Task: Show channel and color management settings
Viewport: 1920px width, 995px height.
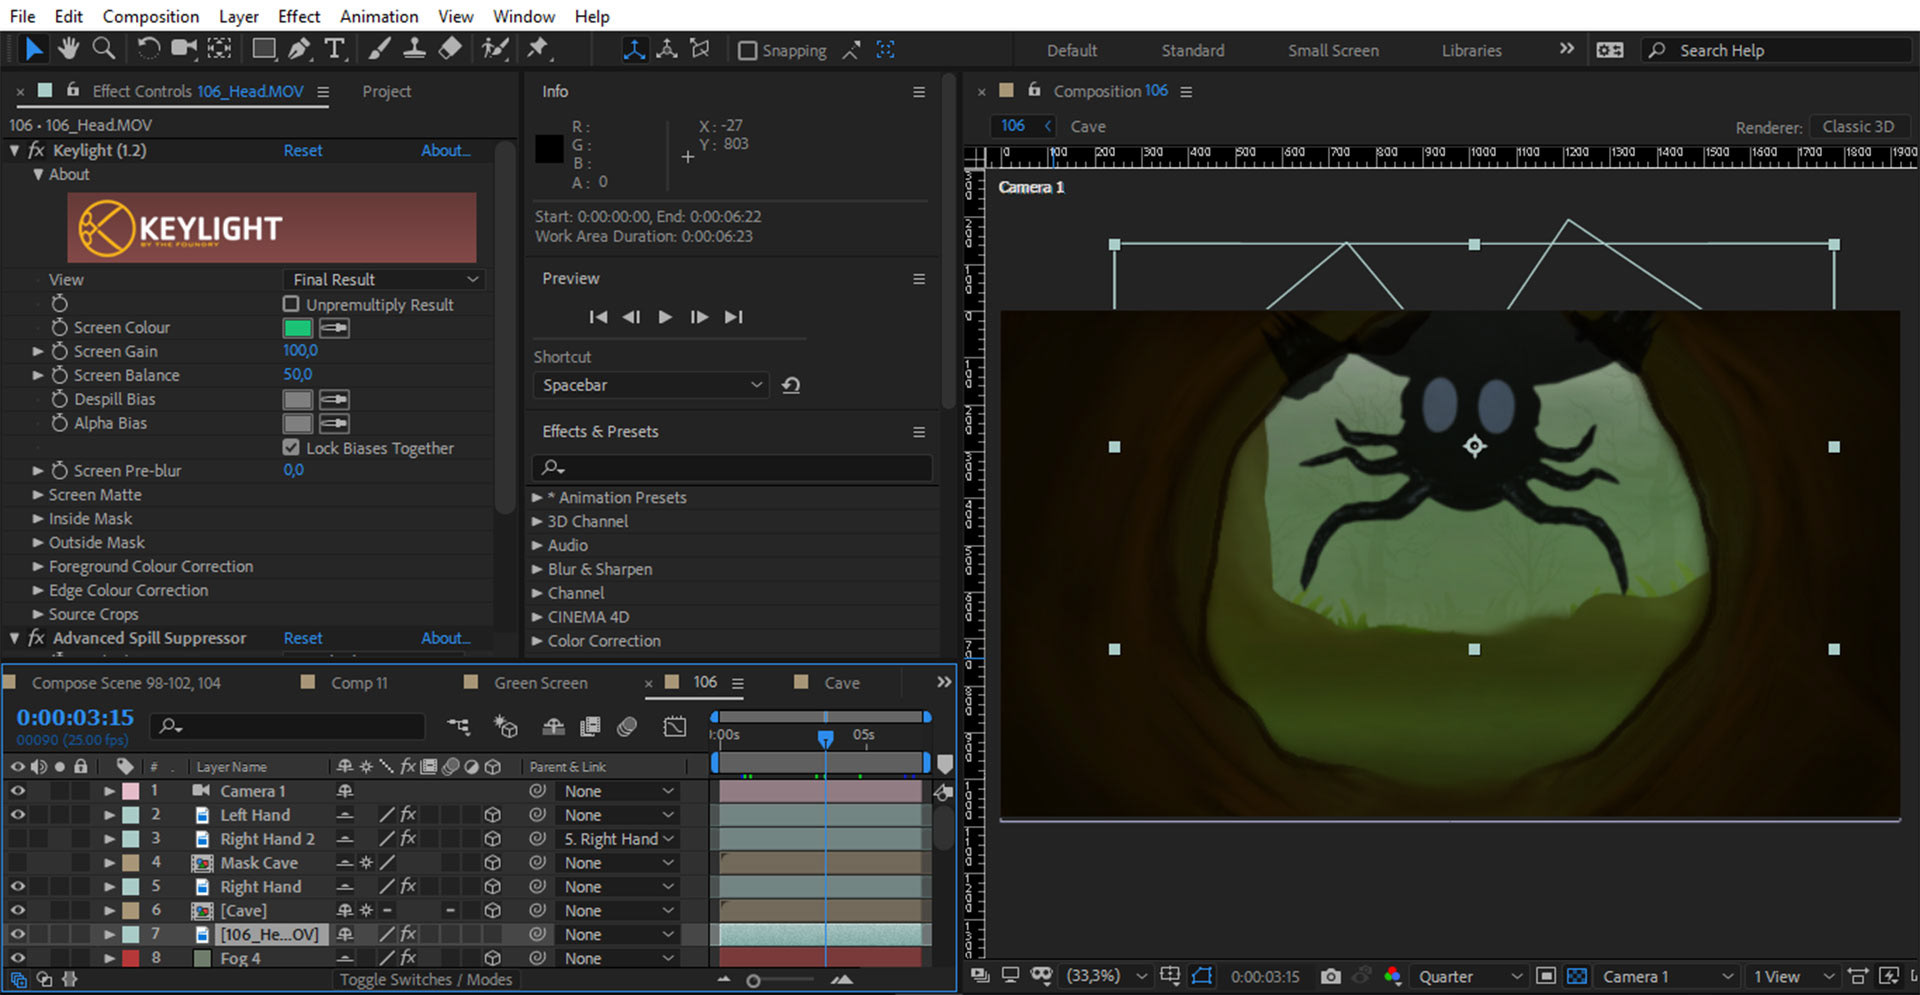Action: pos(1392,976)
